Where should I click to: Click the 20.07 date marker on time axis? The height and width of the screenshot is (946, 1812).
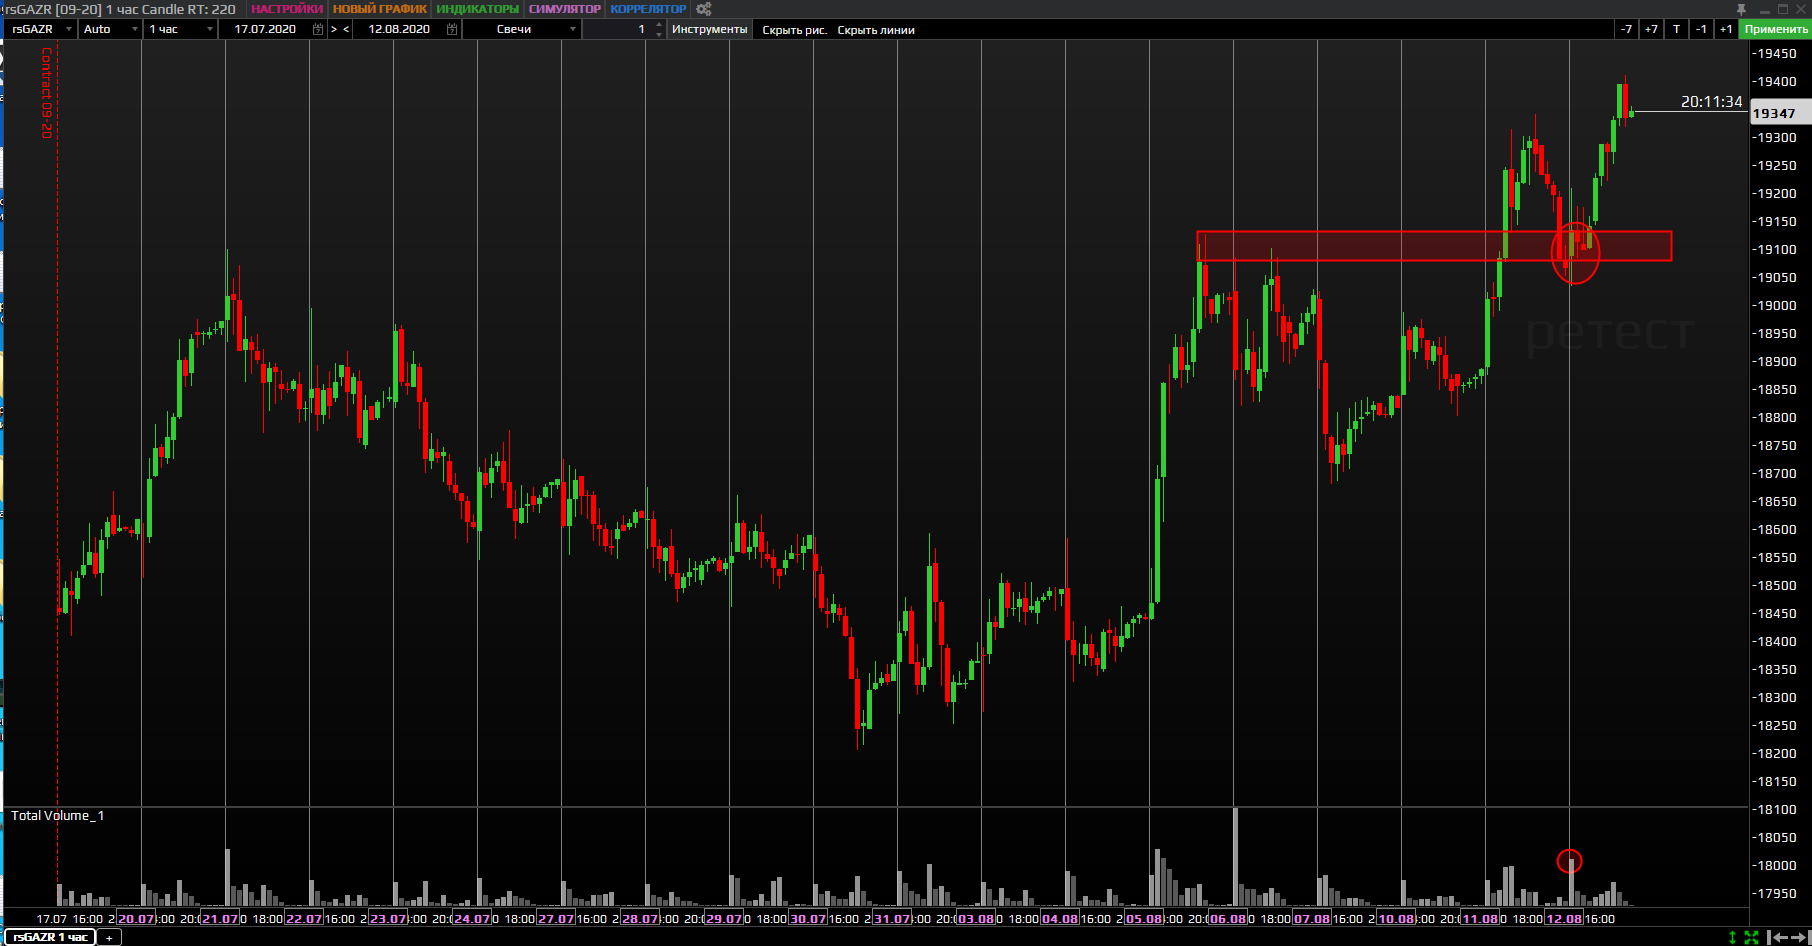coord(136,918)
